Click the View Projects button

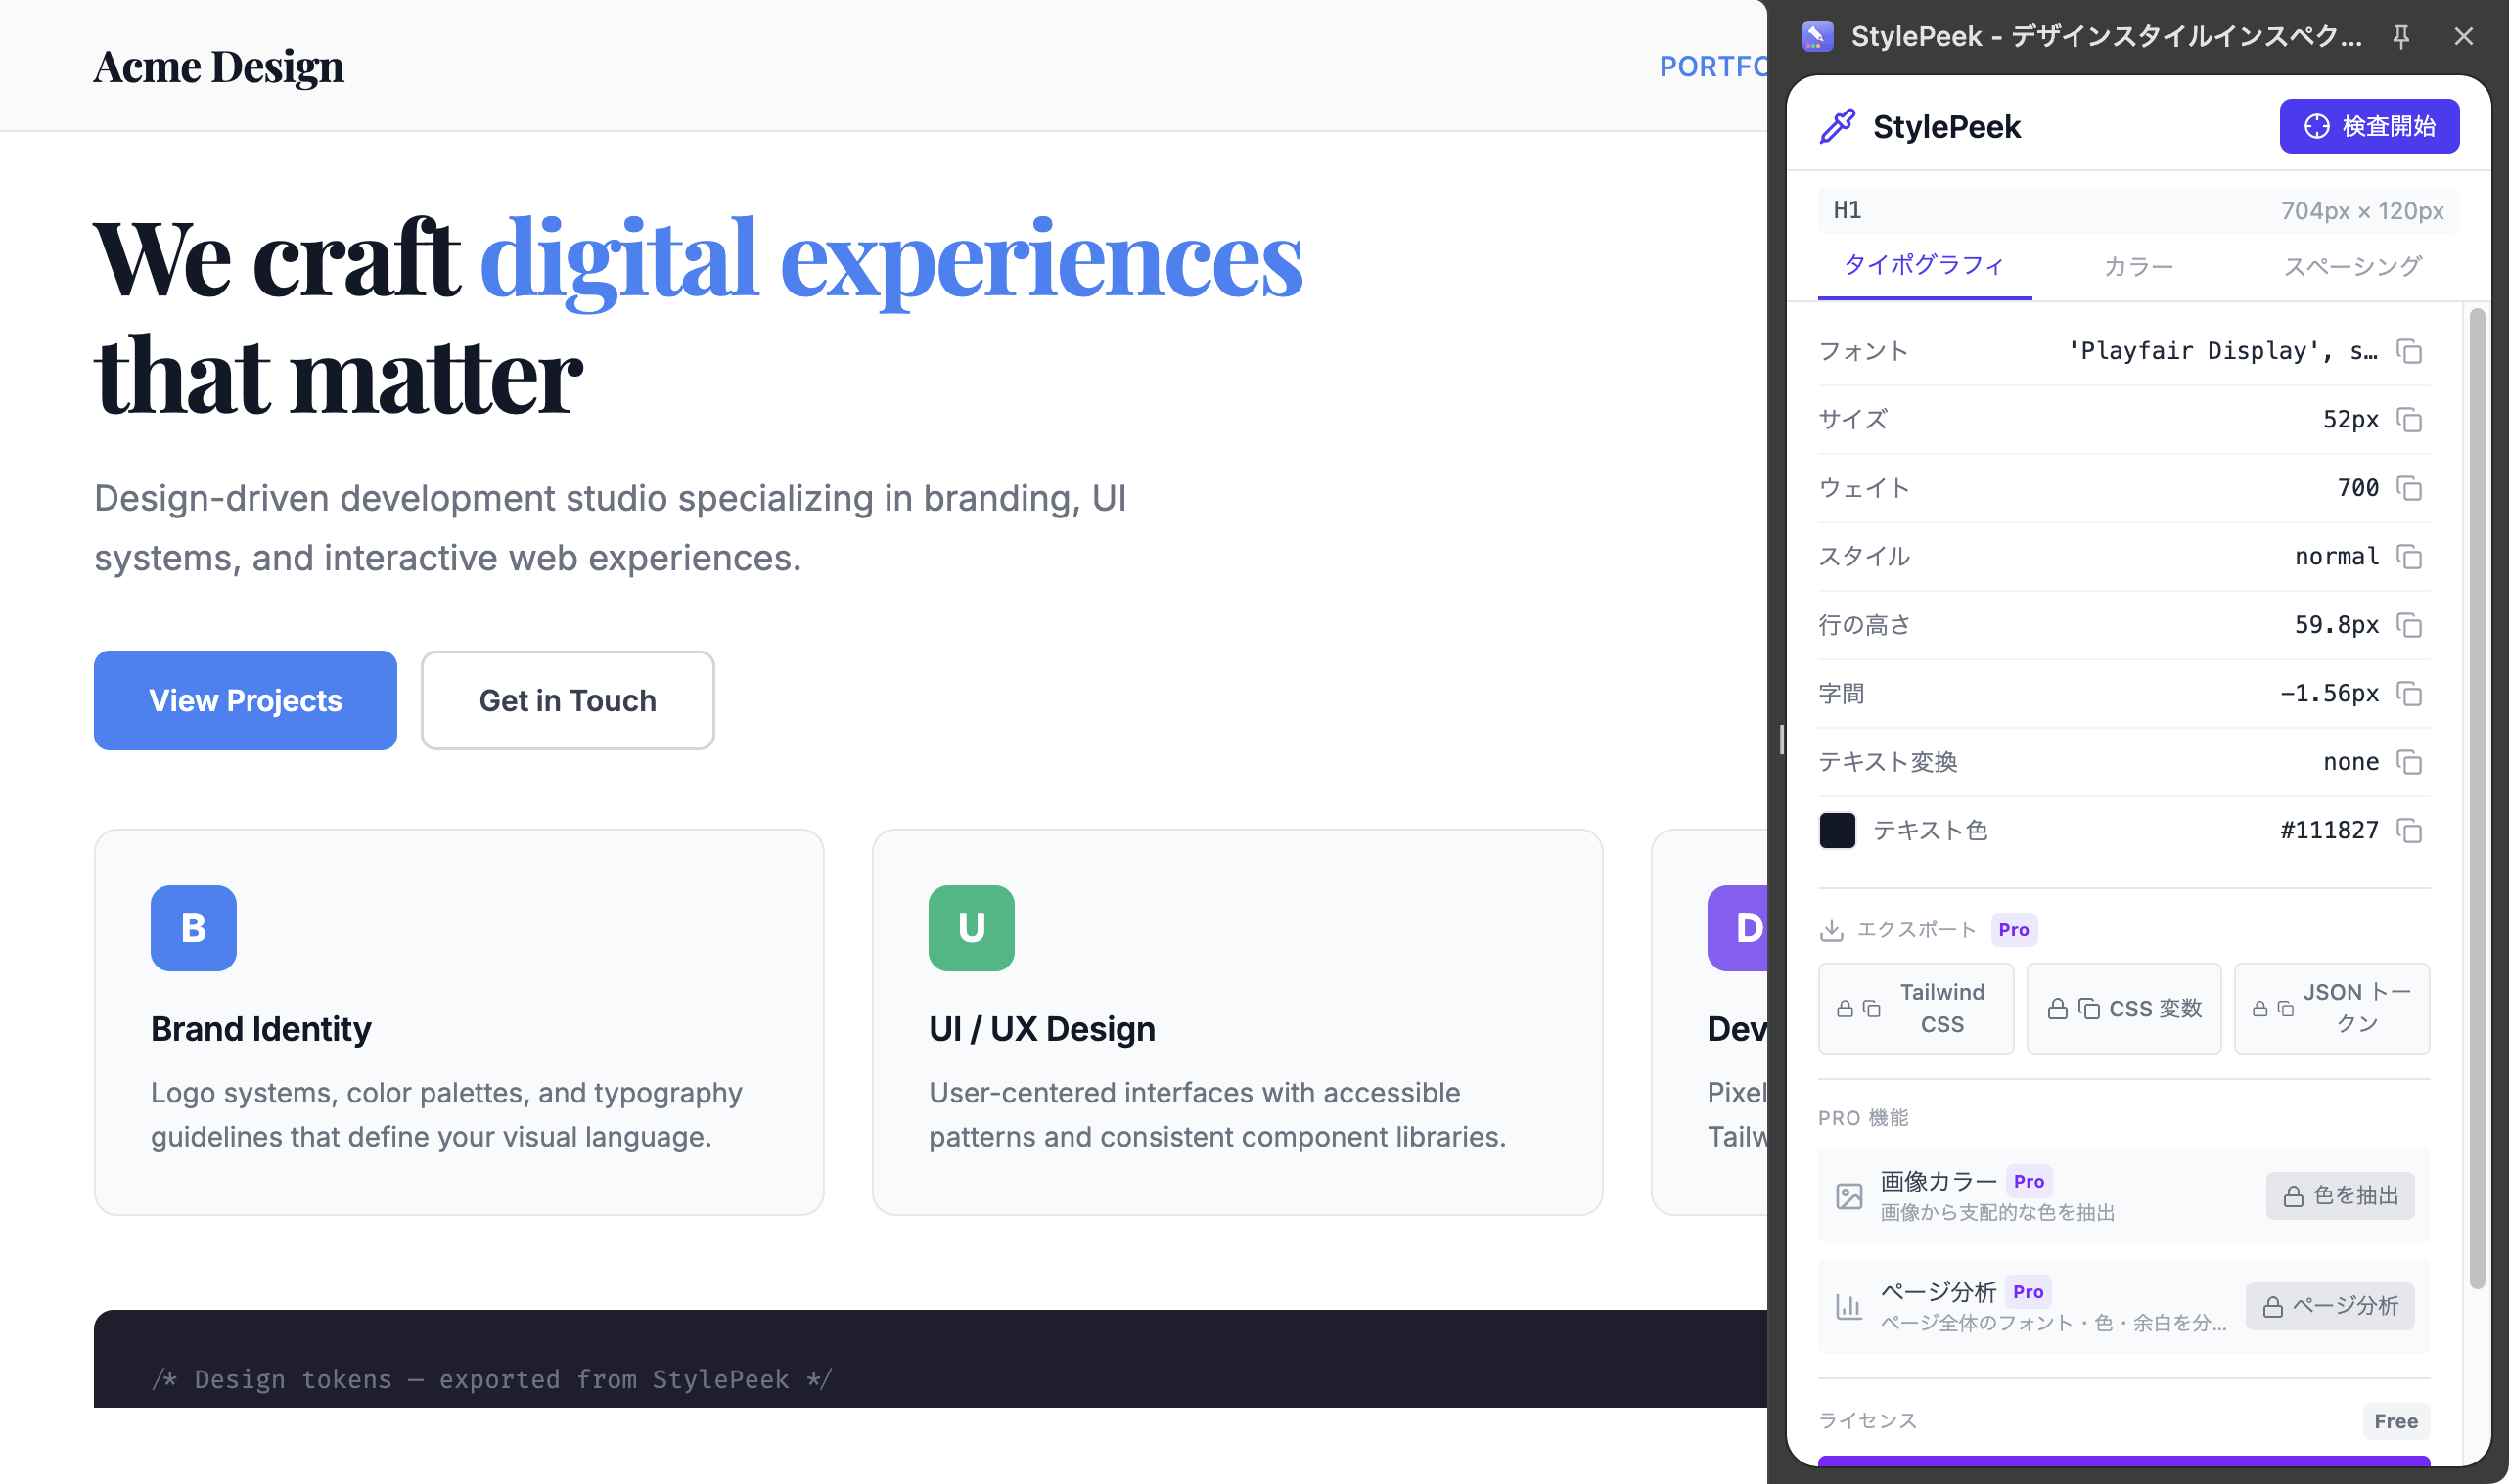[x=245, y=700]
